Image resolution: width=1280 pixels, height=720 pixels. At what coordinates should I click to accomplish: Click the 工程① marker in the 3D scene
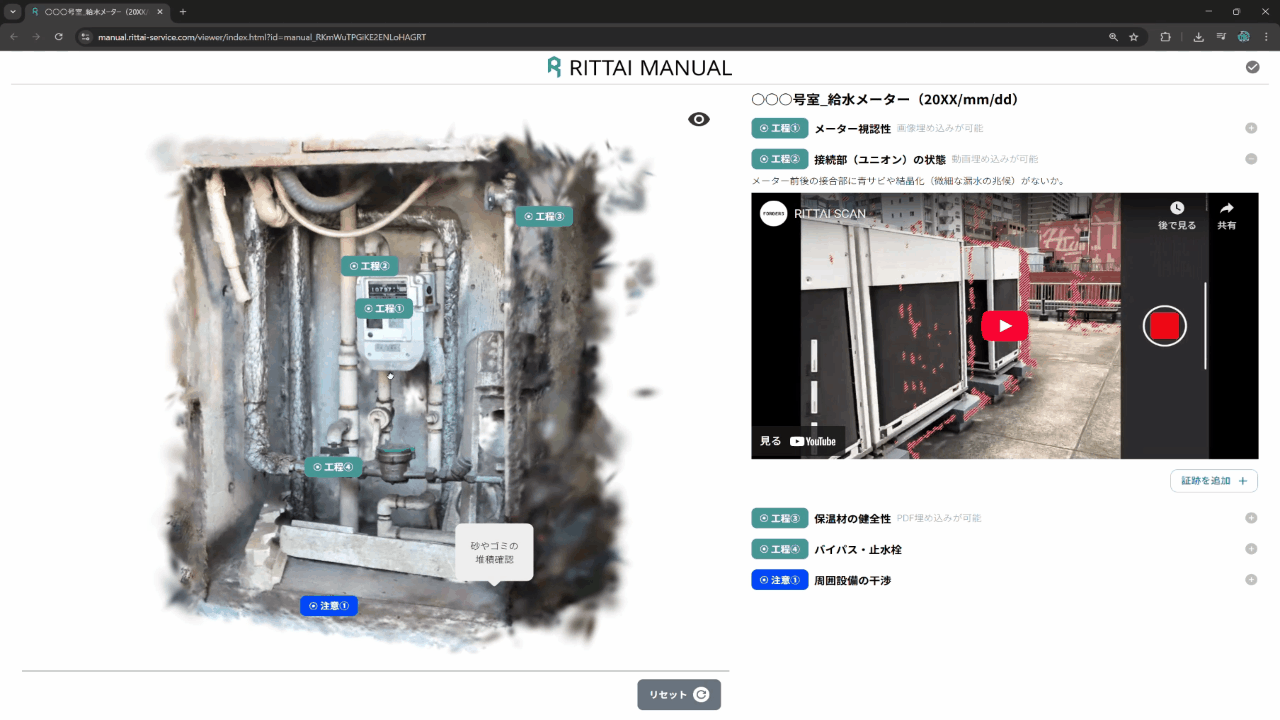[x=385, y=309]
